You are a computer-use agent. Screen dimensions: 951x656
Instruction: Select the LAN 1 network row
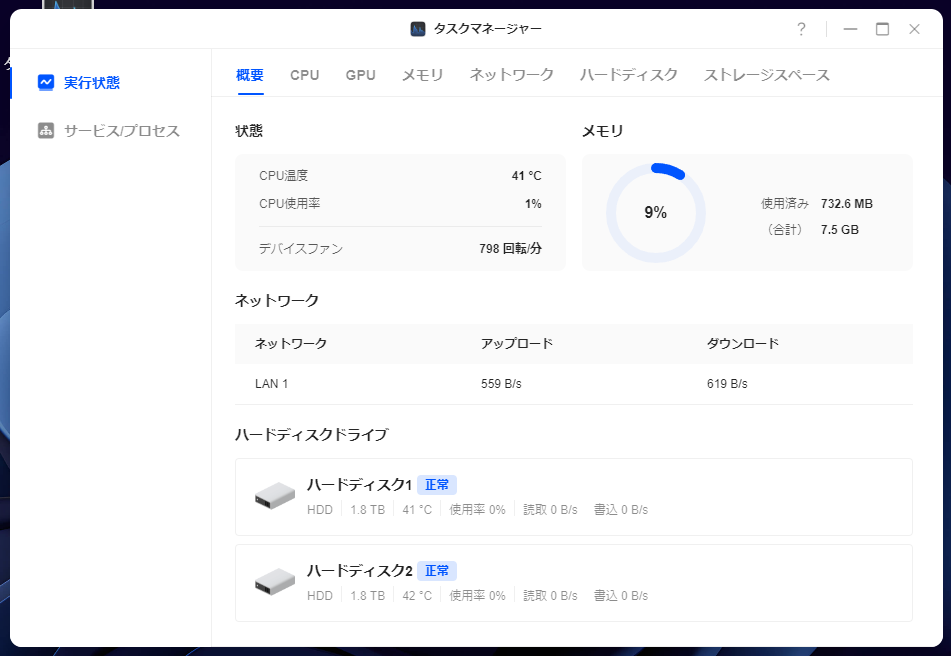573,384
